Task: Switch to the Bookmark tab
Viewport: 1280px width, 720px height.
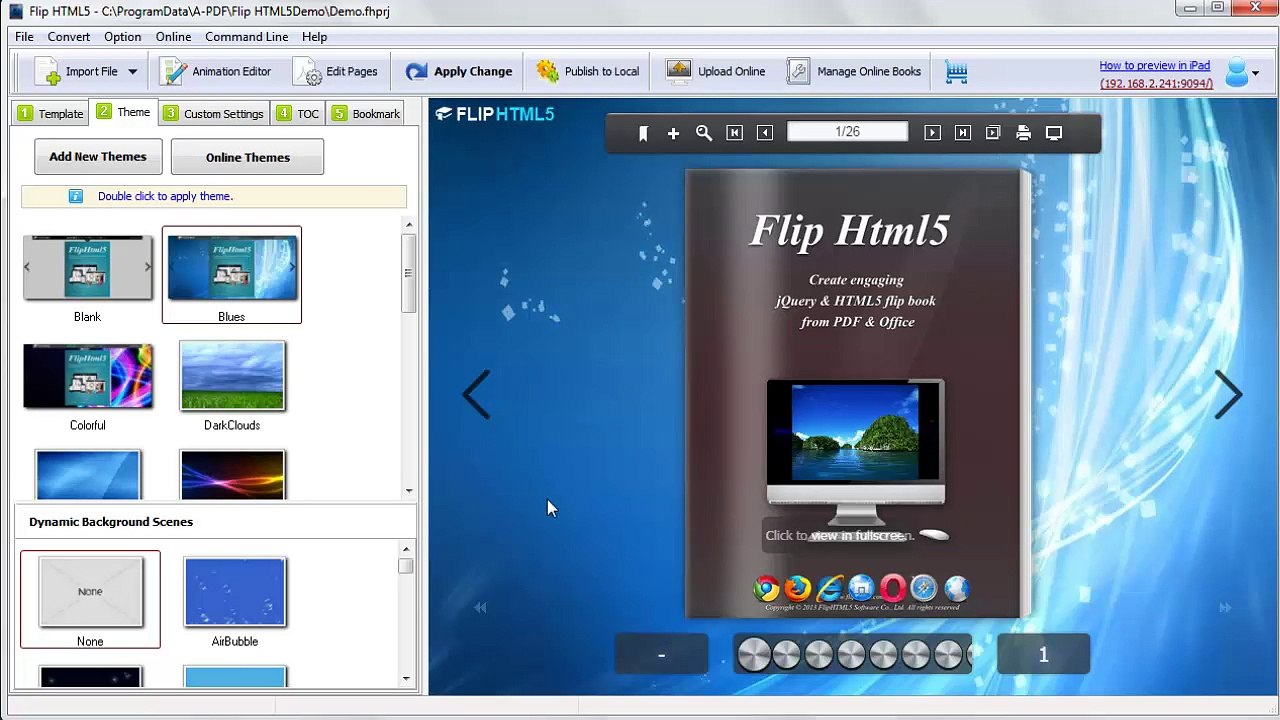Action: tap(366, 114)
